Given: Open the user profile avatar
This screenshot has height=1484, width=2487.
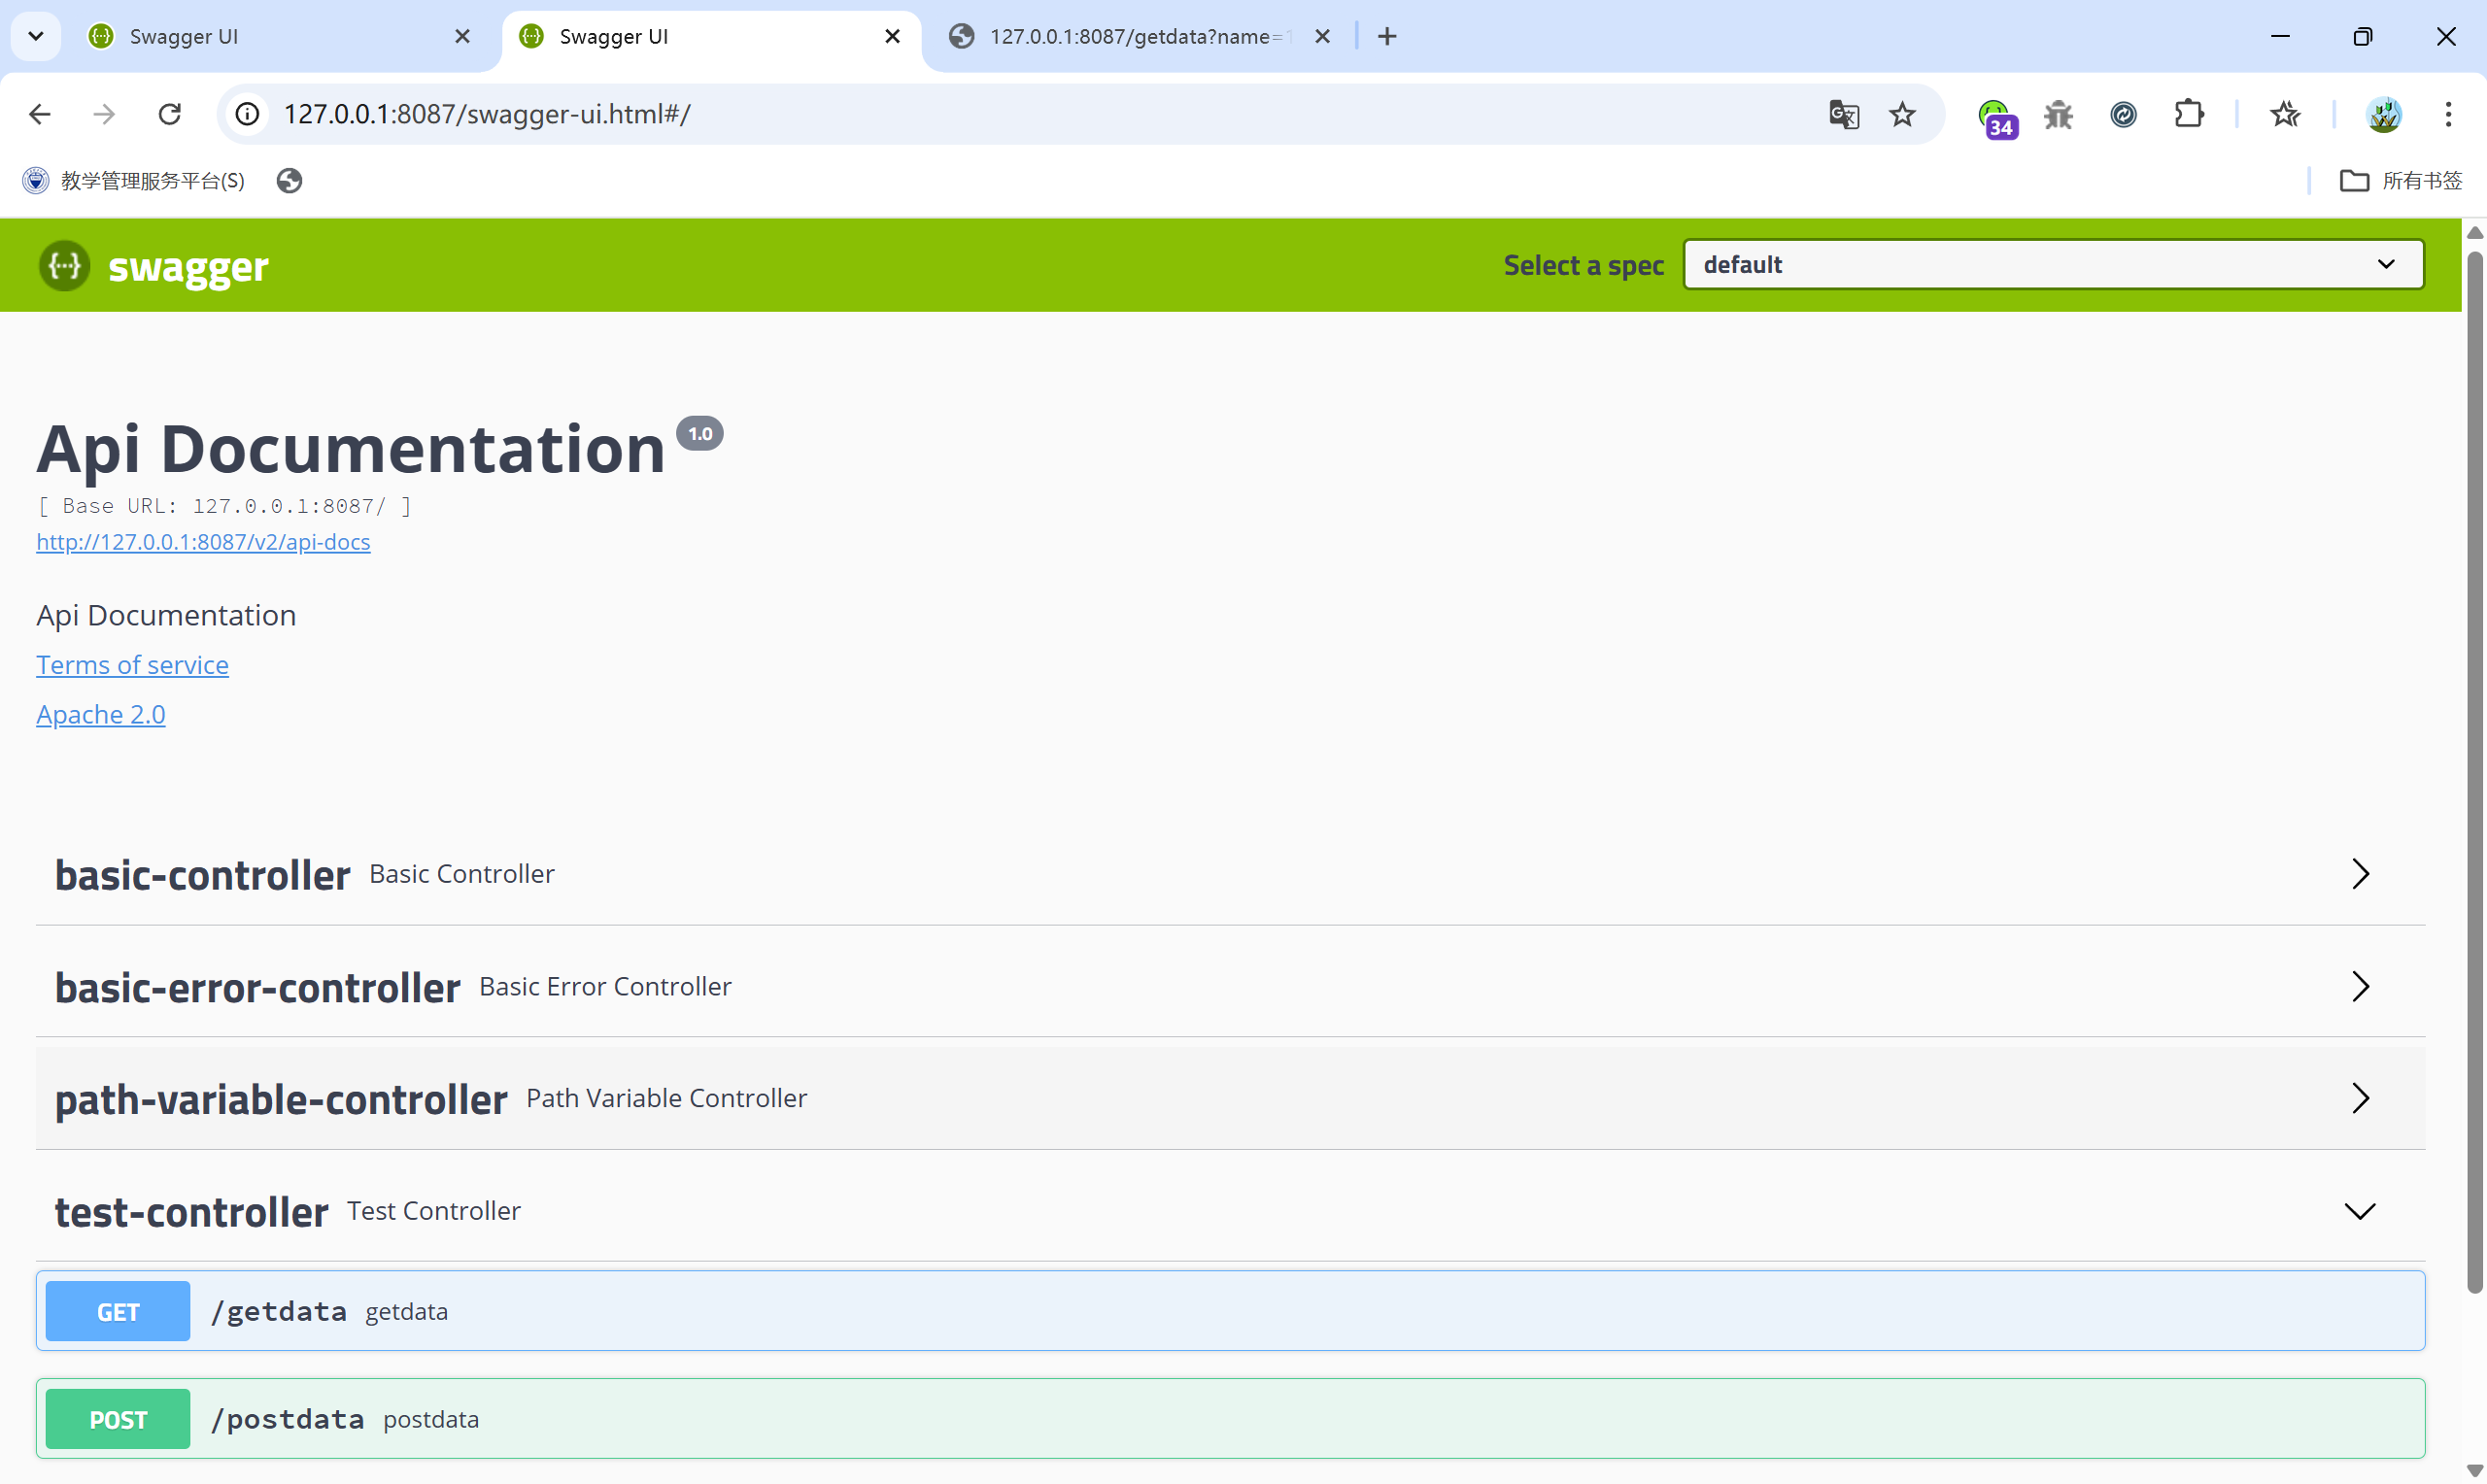Looking at the screenshot, I should click(x=2384, y=115).
